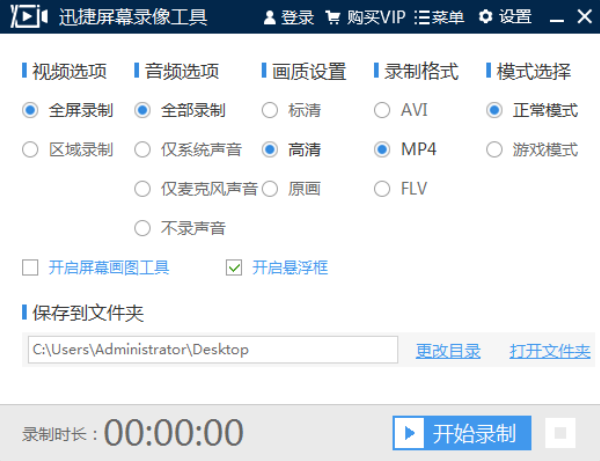Click the settings gear icon
The height and width of the screenshot is (461, 600).
point(486,17)
